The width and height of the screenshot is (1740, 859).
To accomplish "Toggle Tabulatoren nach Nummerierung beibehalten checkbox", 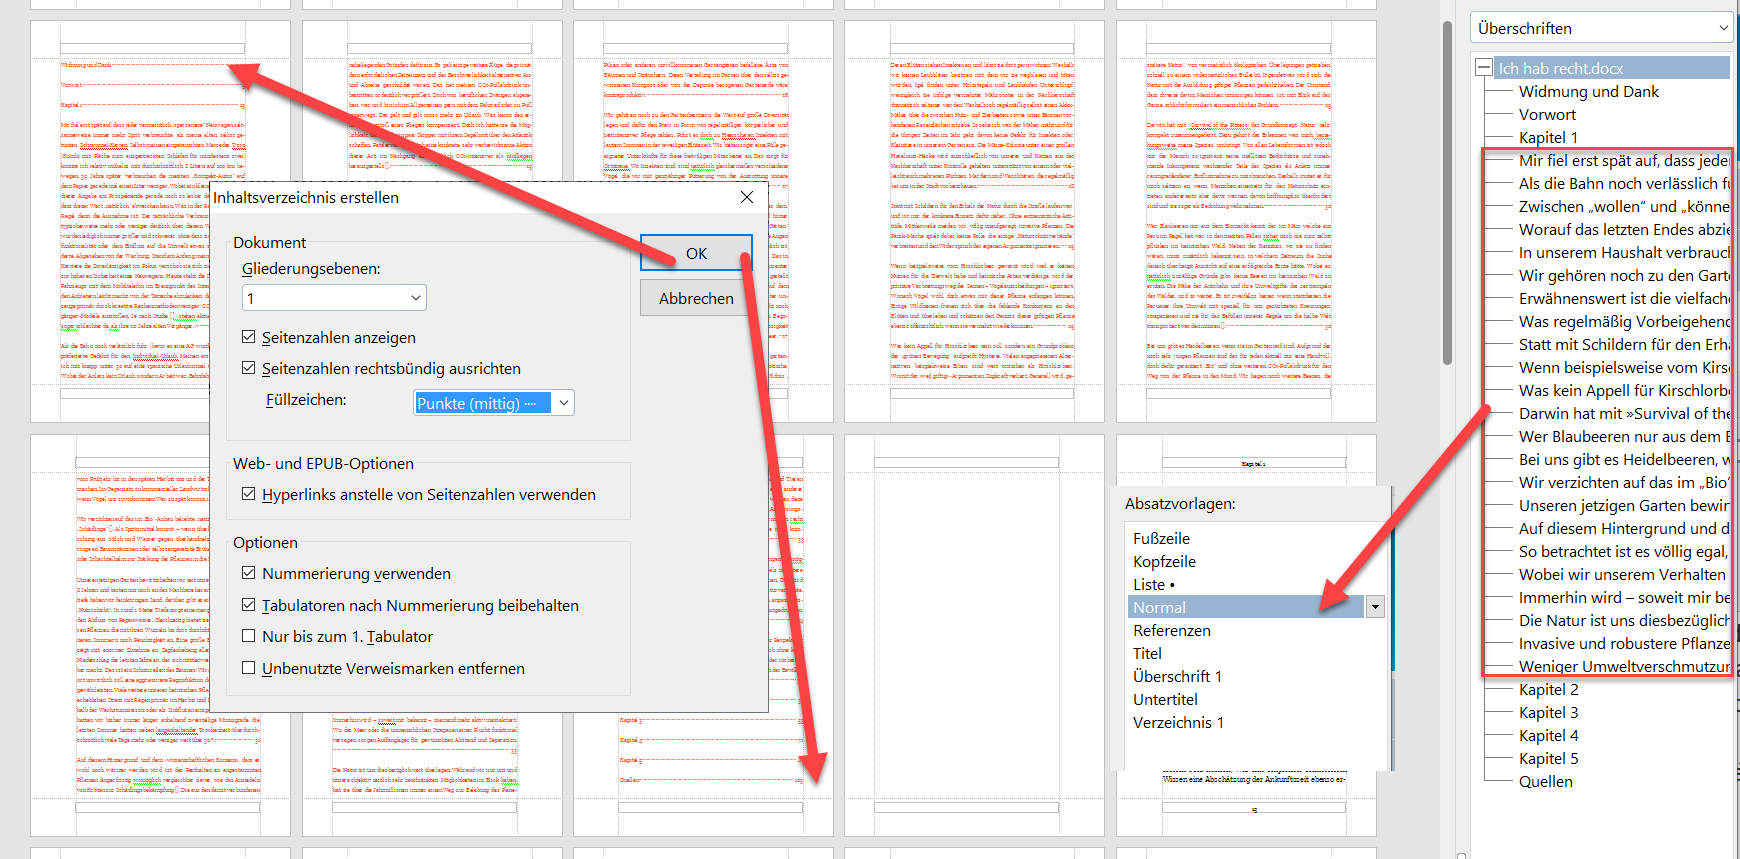I will point(249,605).
